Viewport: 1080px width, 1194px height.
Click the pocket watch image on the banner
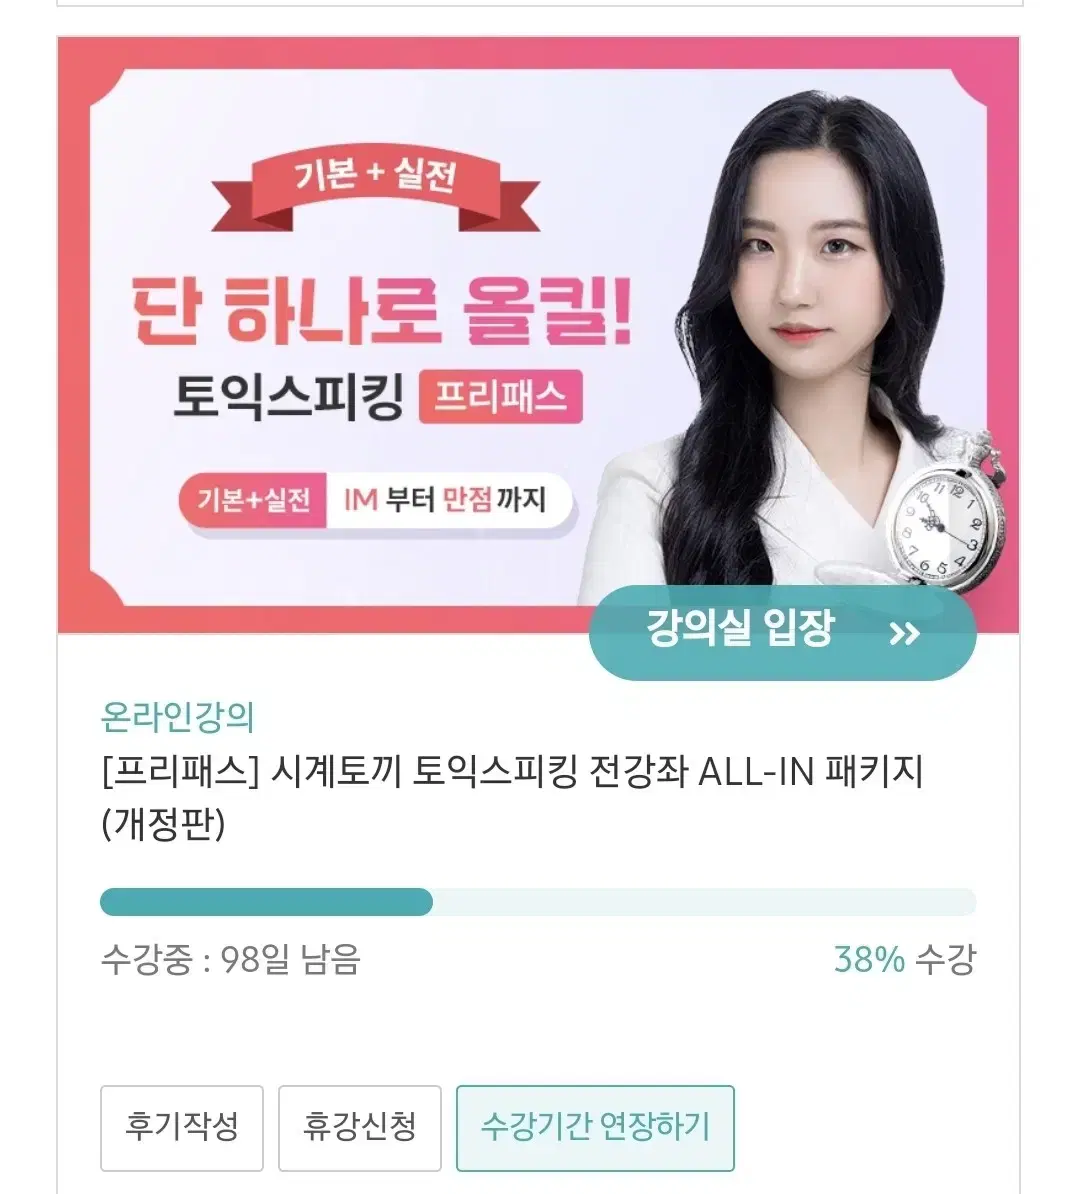point(944,515)
